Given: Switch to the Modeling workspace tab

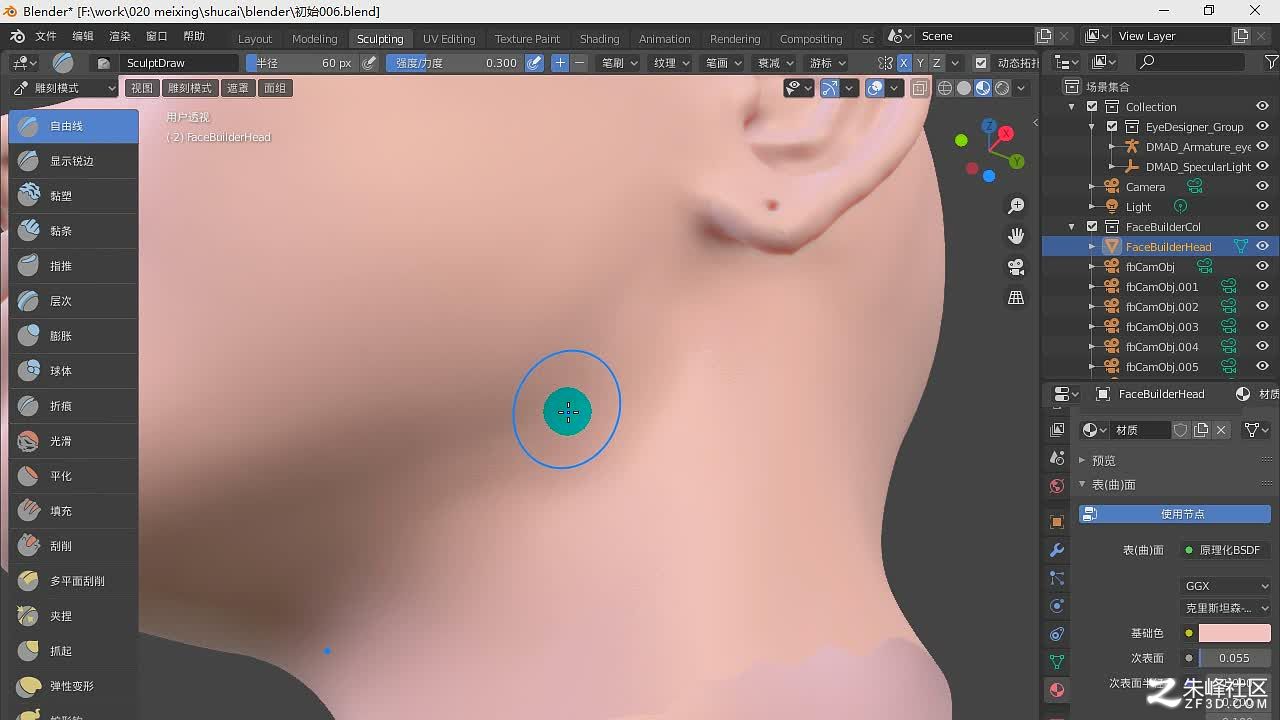Looking at the screenshot, I should [x=314, y=39].
